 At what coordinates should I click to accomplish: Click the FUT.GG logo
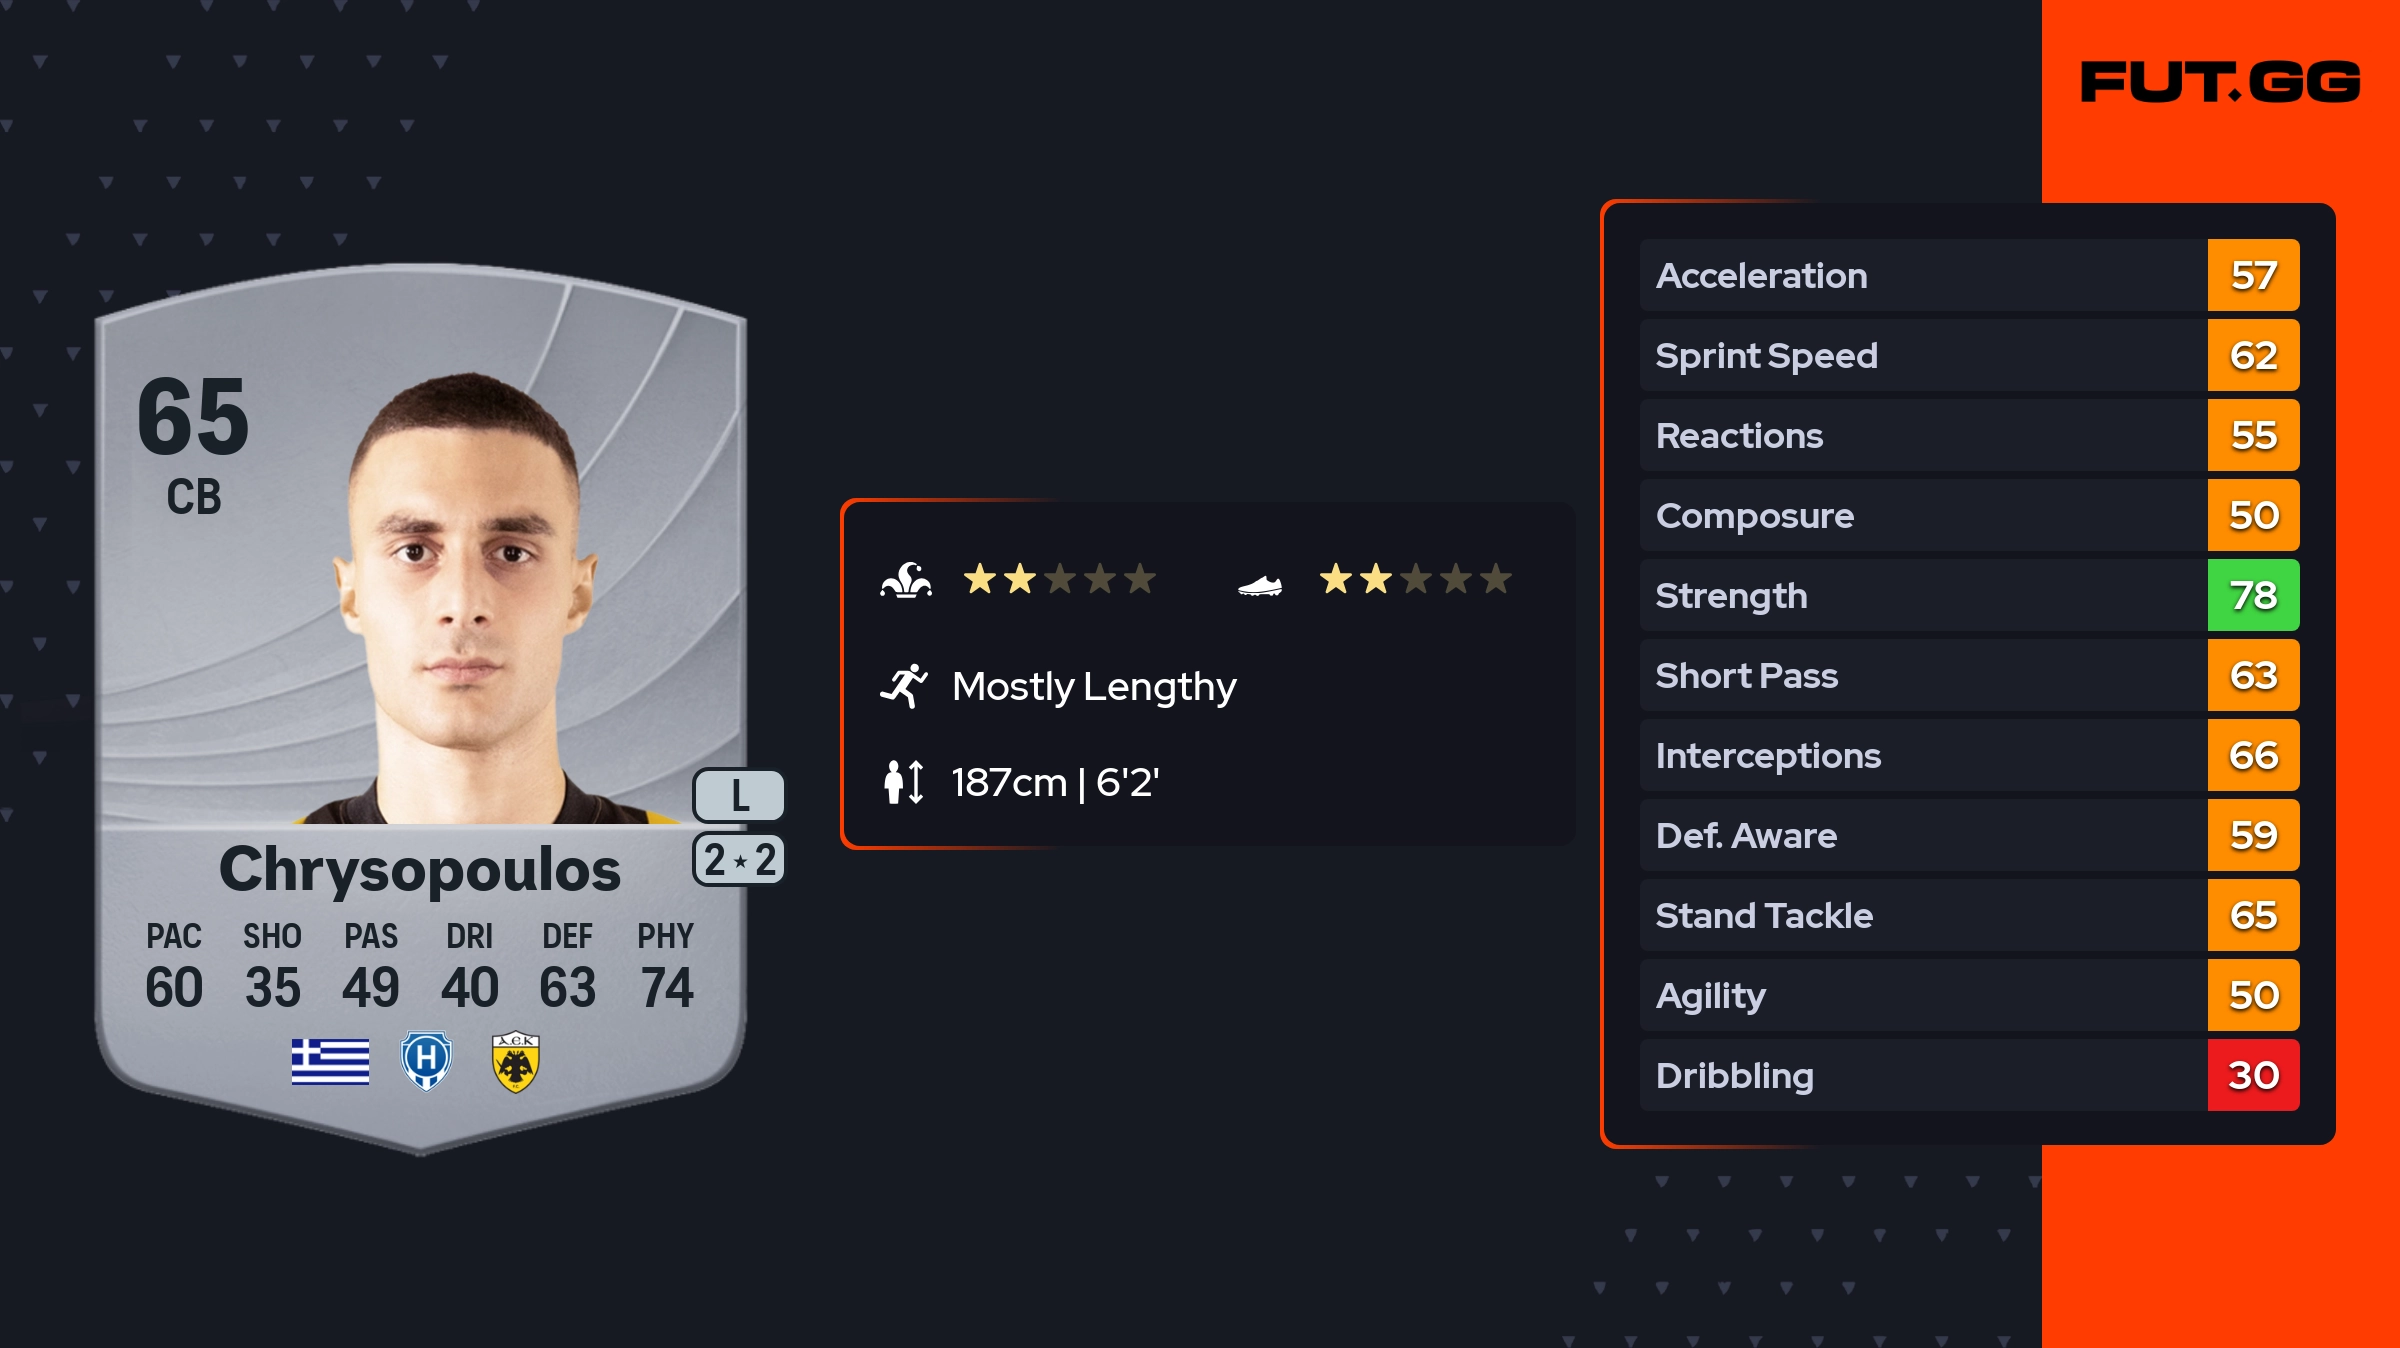2220,82
